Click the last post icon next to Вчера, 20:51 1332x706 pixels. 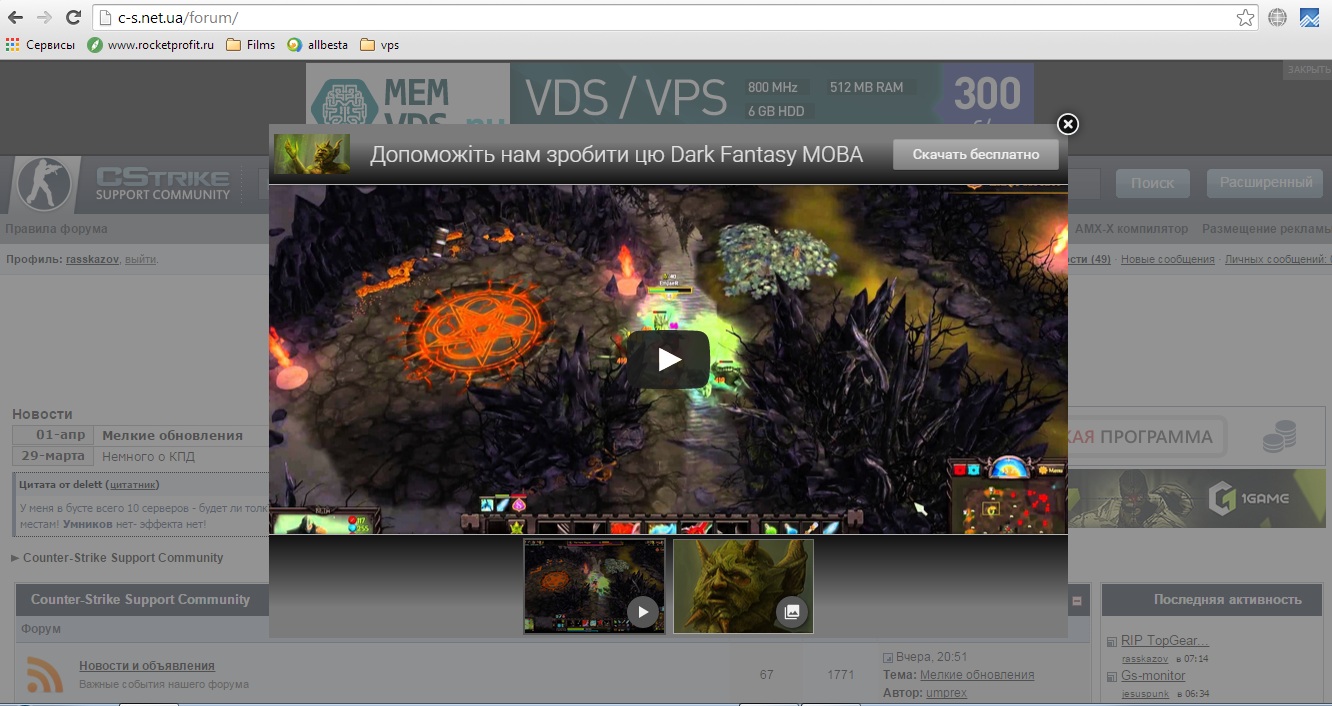[x=887, y=658]
